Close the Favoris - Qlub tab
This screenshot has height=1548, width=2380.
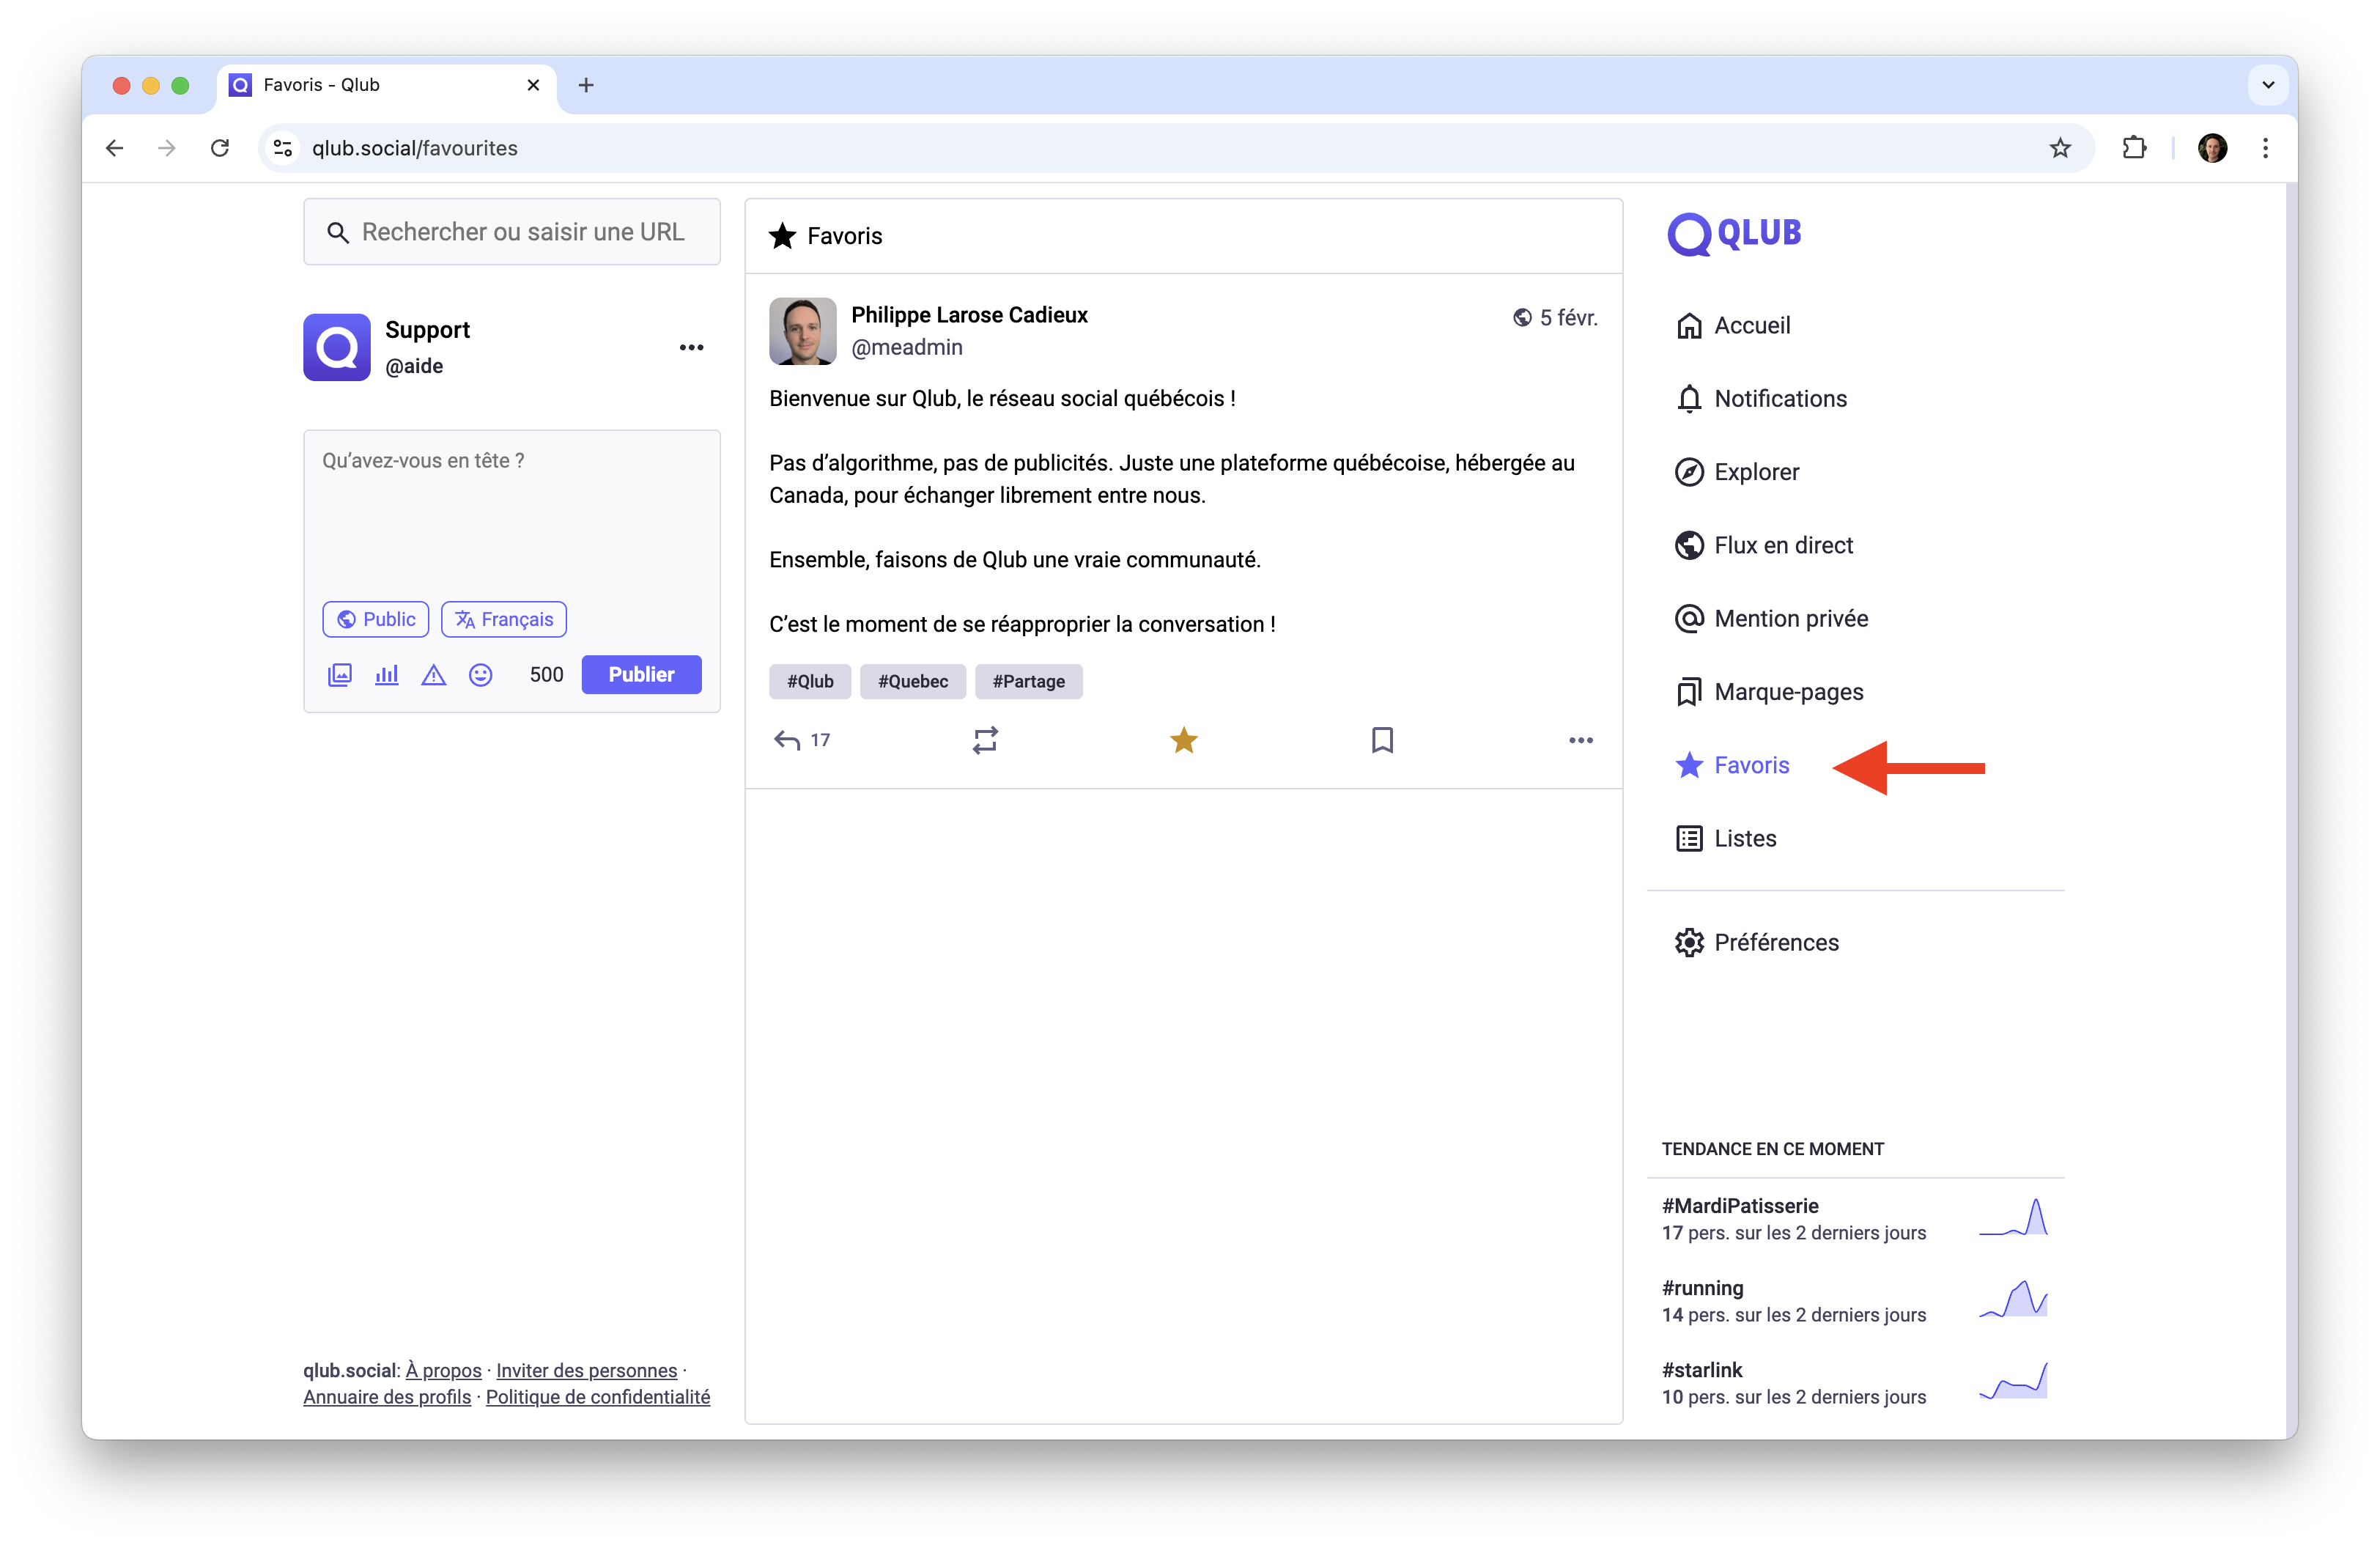533,85
